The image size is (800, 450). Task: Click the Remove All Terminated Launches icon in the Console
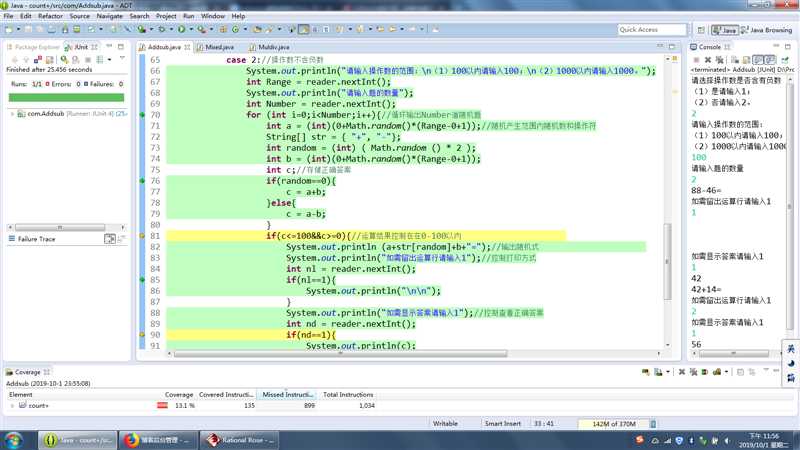[719, 60]
